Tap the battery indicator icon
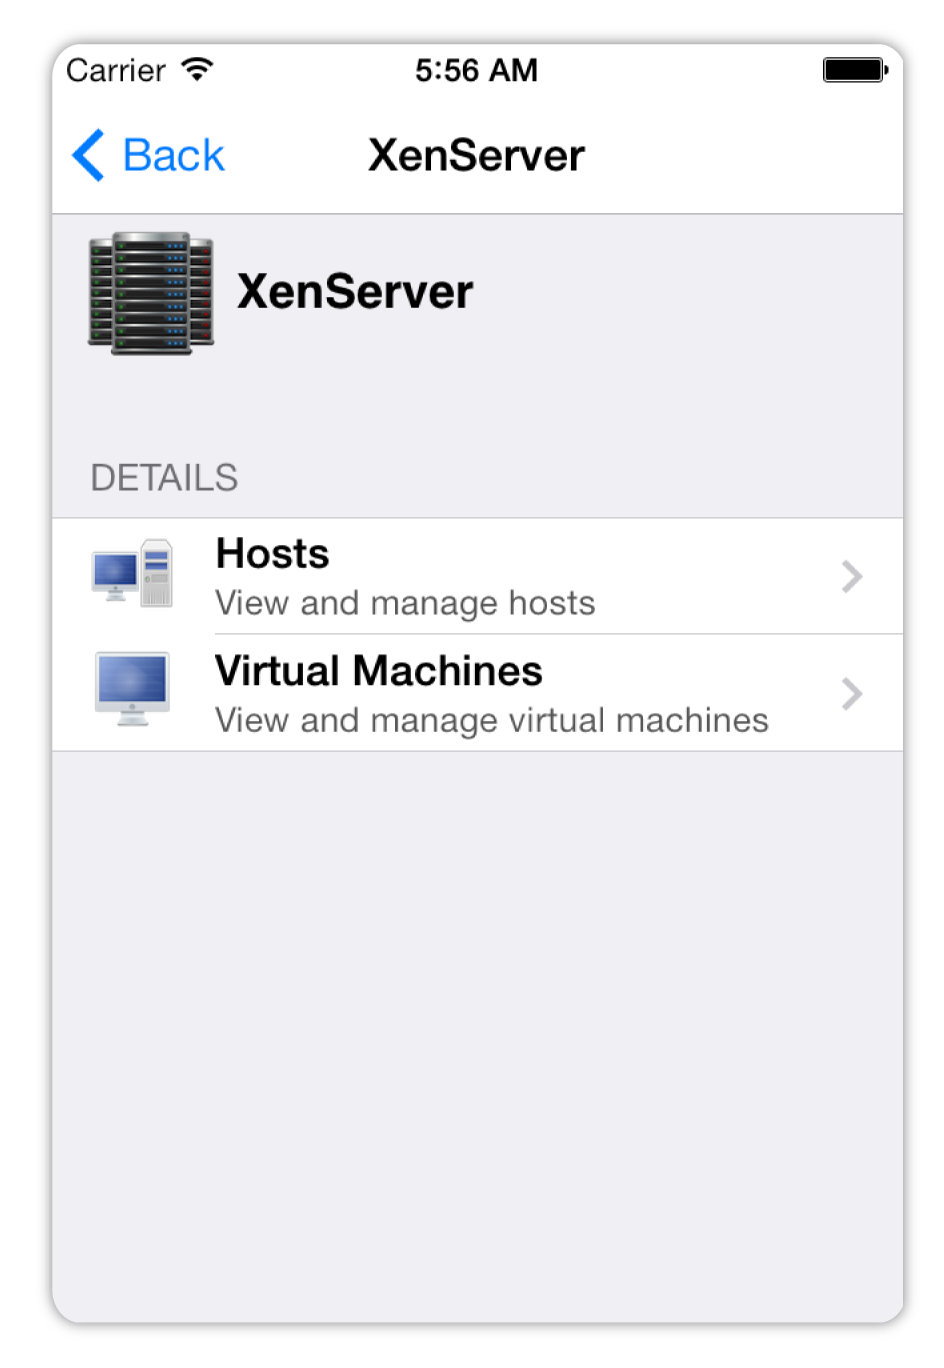 (x=856, y=70)
